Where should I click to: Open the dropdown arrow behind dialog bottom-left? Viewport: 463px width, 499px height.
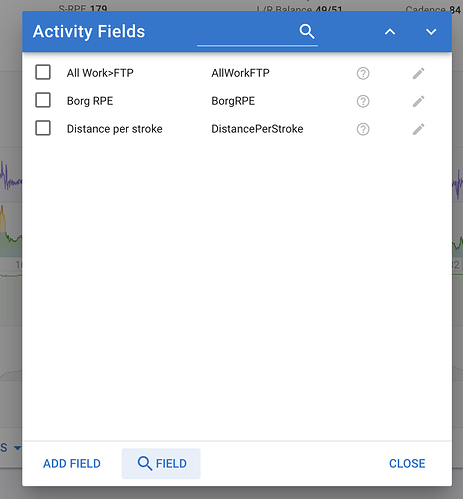[17, 448]
